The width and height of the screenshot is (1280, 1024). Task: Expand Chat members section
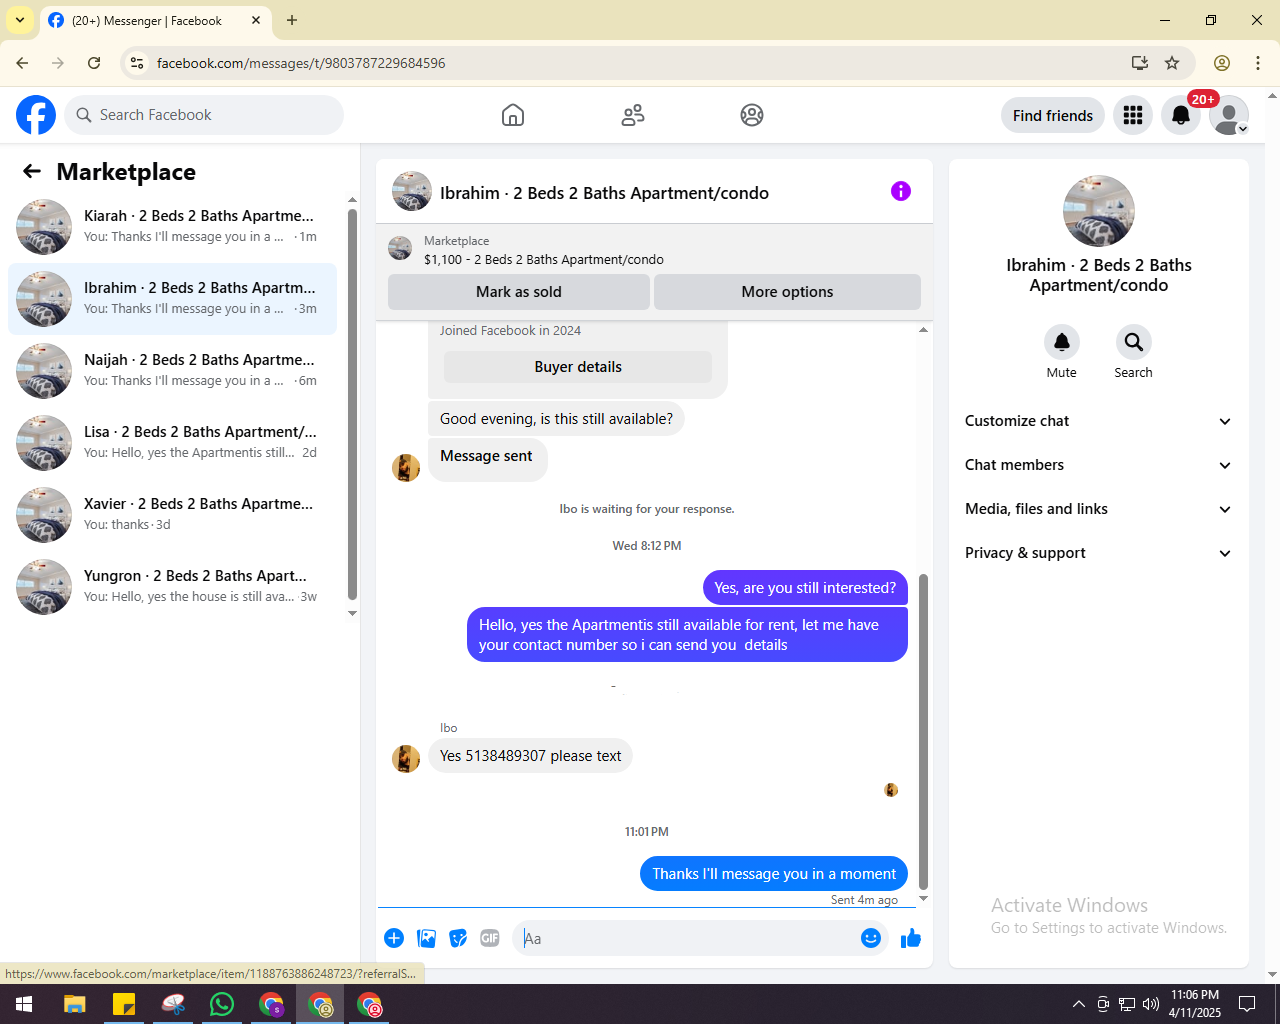click(1098, 465)
